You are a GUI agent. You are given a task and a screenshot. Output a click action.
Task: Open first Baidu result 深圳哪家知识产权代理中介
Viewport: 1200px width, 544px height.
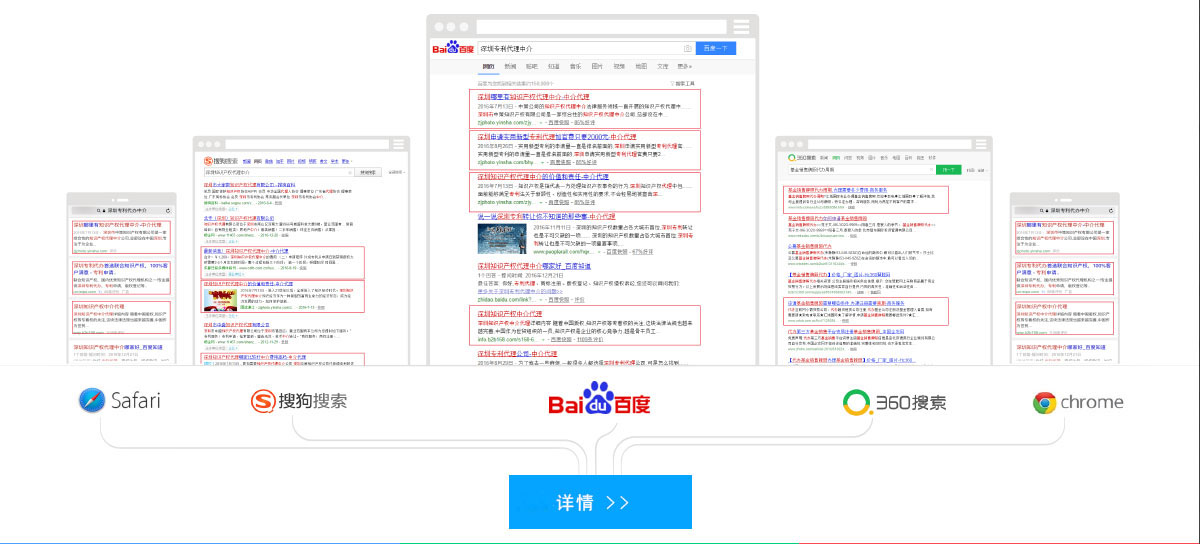click(x=533, y=97)
